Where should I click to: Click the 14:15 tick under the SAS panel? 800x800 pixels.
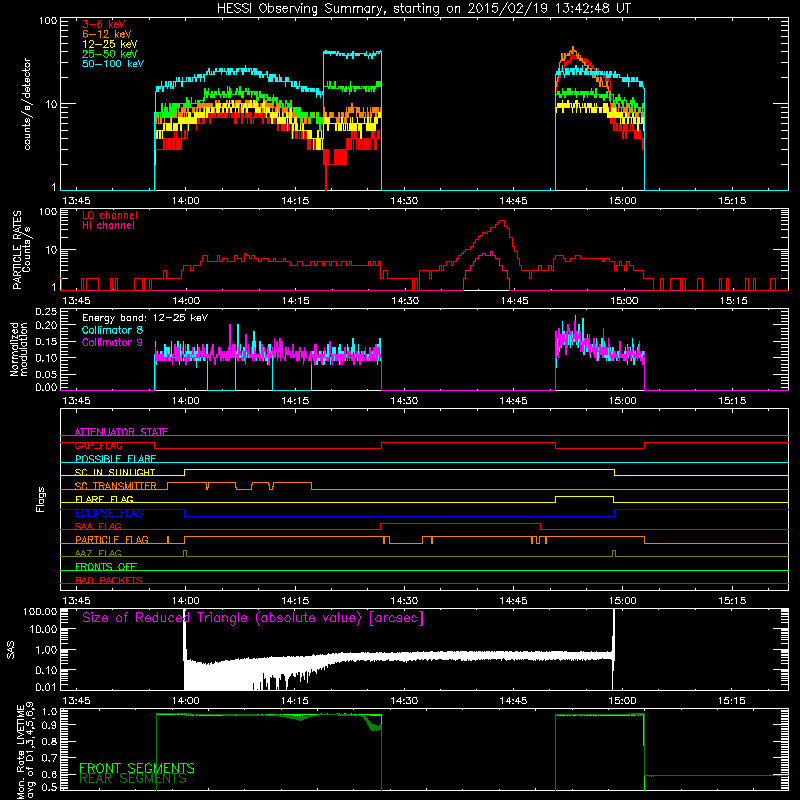[295, 701]
